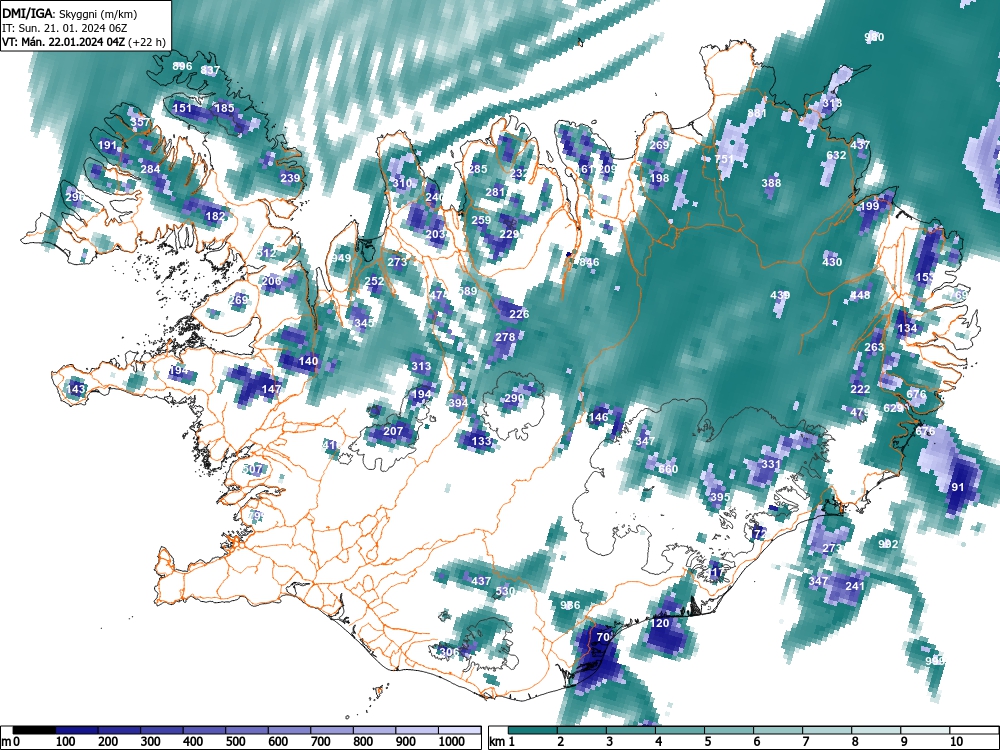Click the visibility value '191'
The width and height of the screenshot is (1000, 750).
point(108,145)
